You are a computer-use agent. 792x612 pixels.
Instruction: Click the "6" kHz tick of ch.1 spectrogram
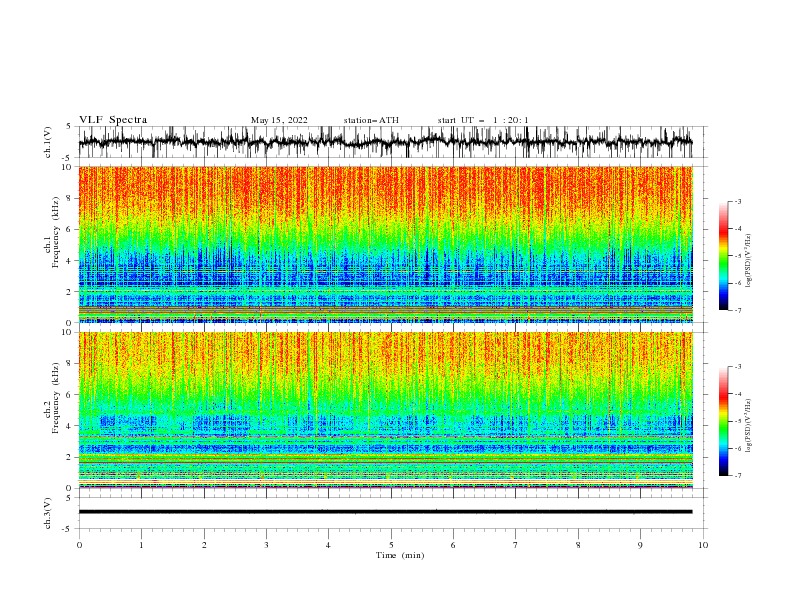pyautogui.click(x=70, y=229)
